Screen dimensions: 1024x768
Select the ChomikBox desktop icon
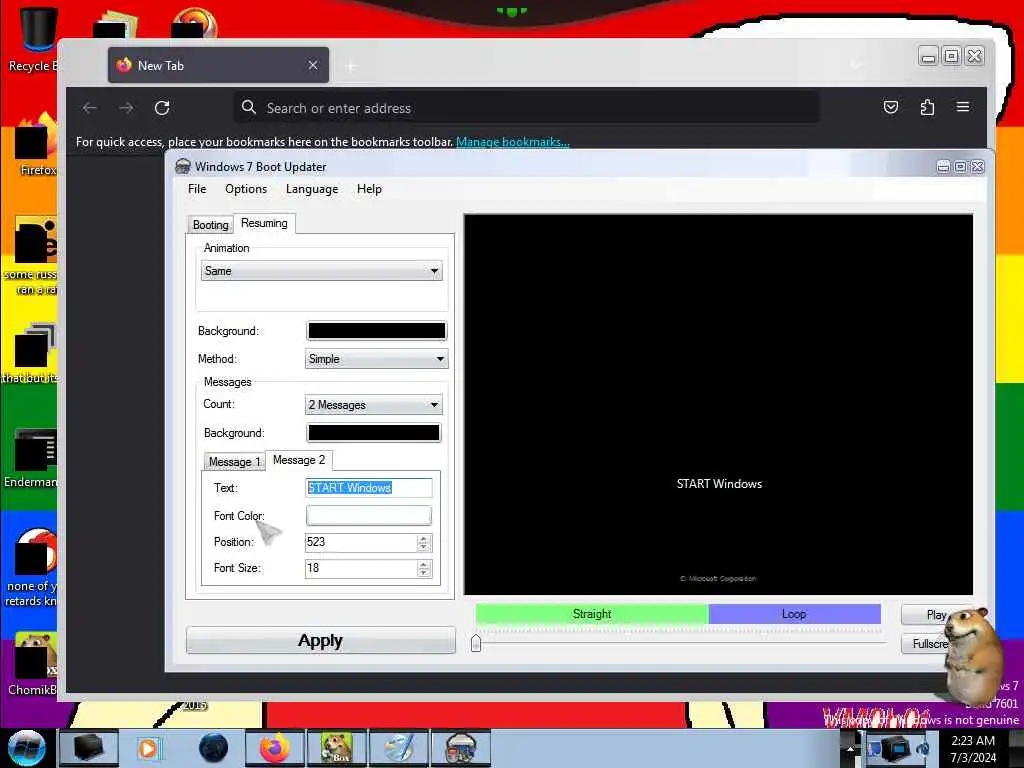pos(33,663)
